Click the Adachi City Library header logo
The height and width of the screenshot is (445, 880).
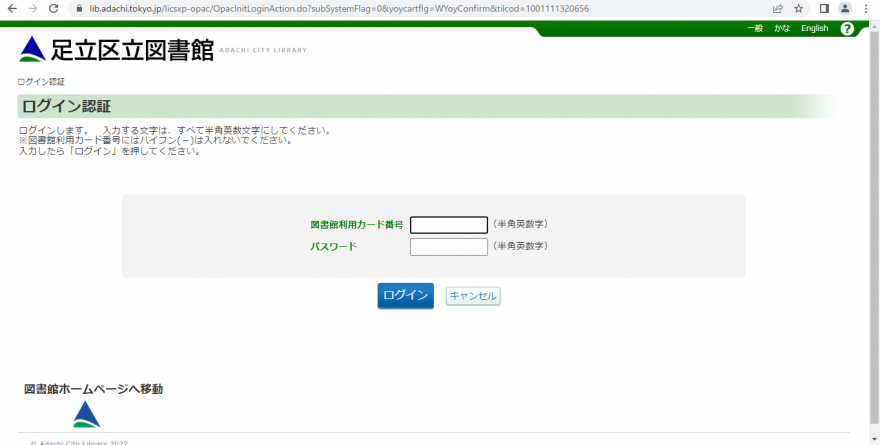click(116, 49)
